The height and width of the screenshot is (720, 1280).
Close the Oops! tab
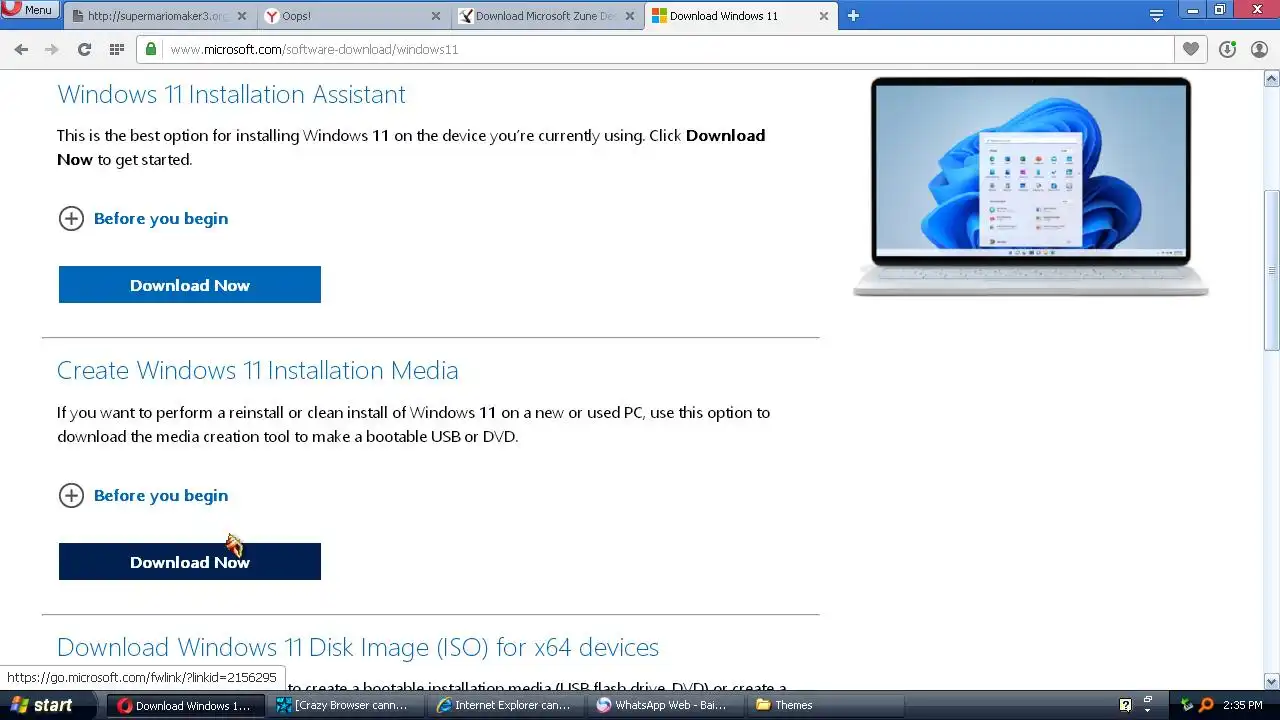435,16
